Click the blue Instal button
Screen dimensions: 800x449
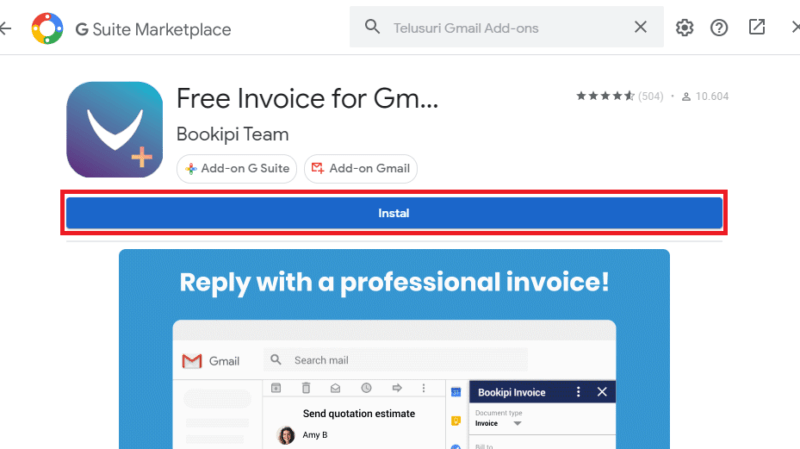click(x=394, y=213)
